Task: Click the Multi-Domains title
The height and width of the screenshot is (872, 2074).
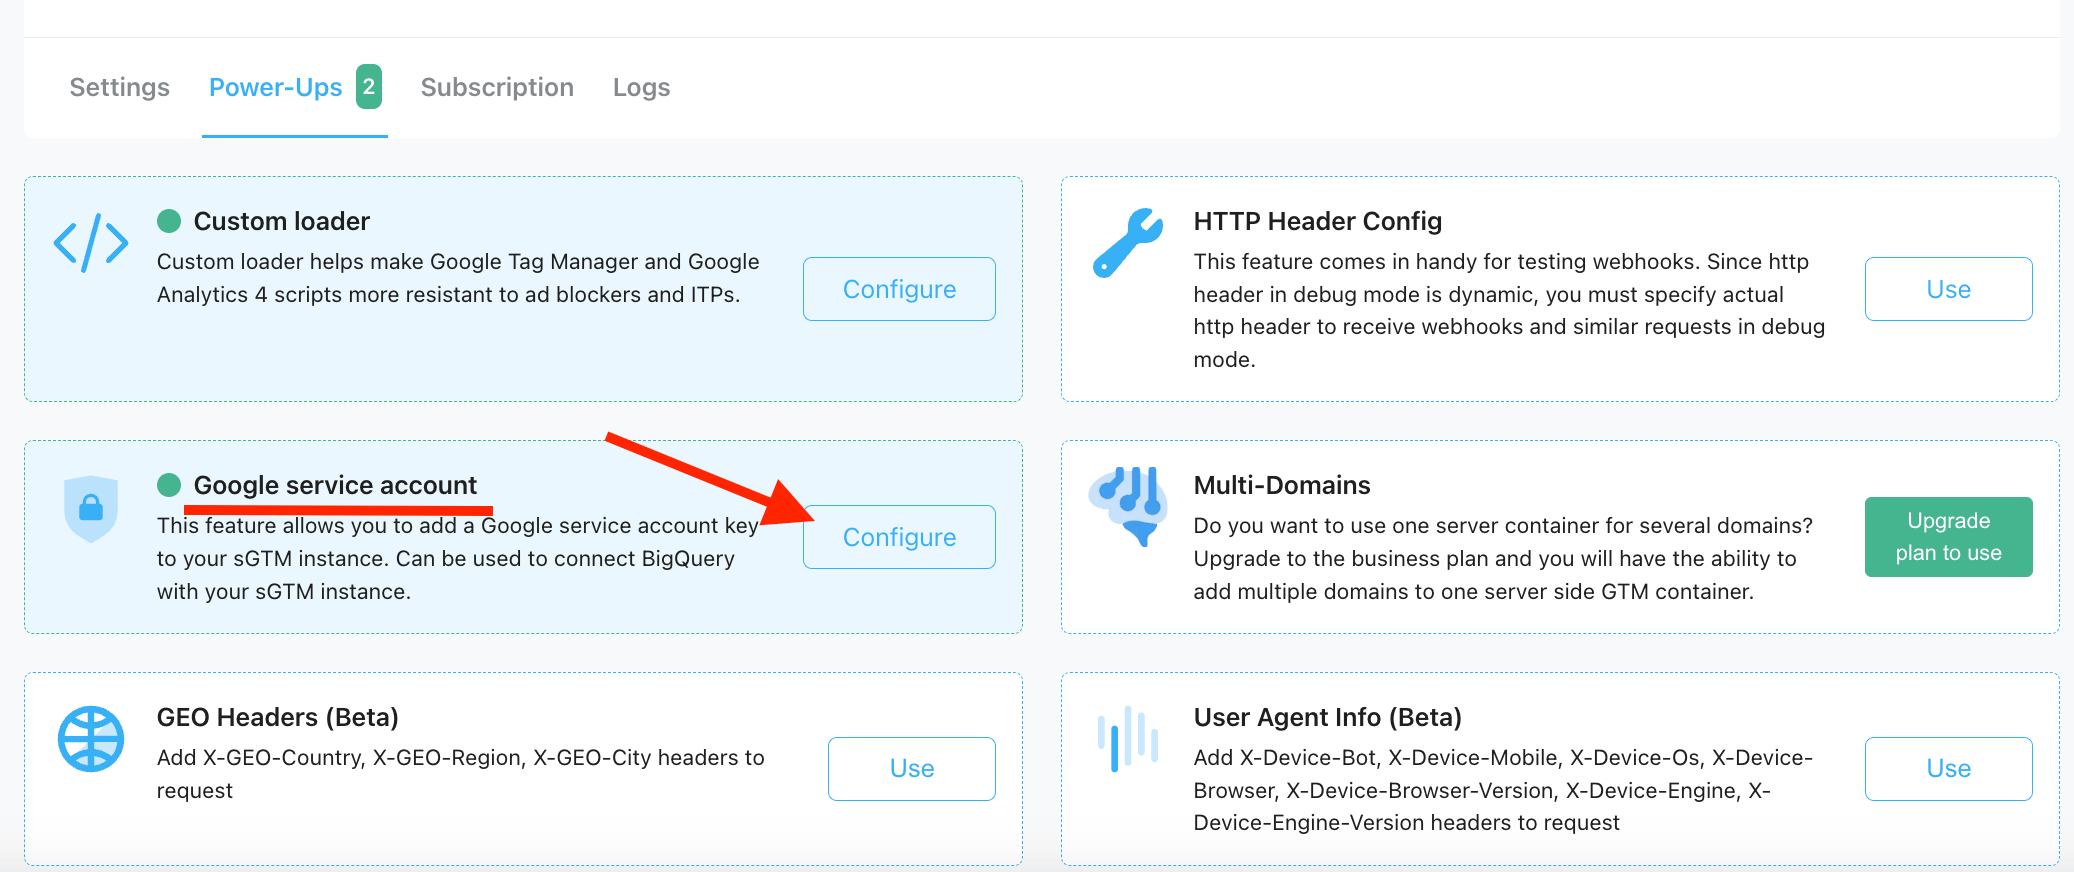Action: (1282, 485)
